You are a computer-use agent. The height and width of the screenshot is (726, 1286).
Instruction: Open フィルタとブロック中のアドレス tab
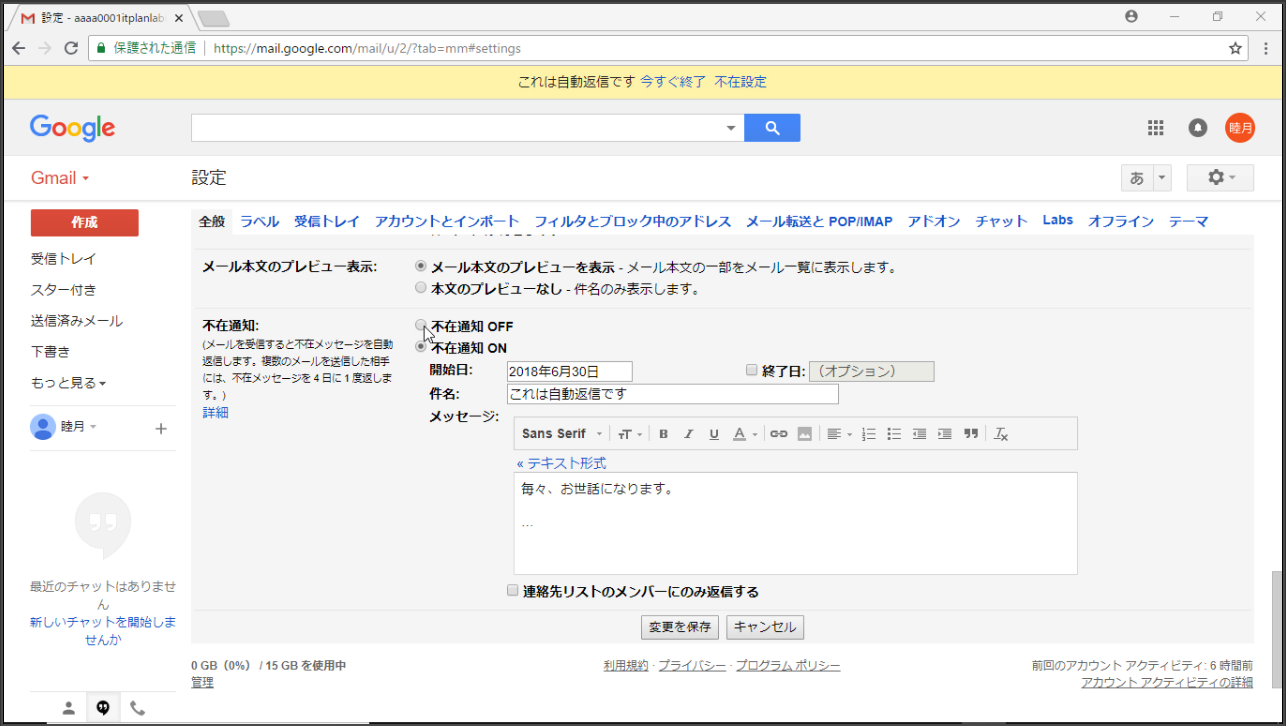point(633,221)
